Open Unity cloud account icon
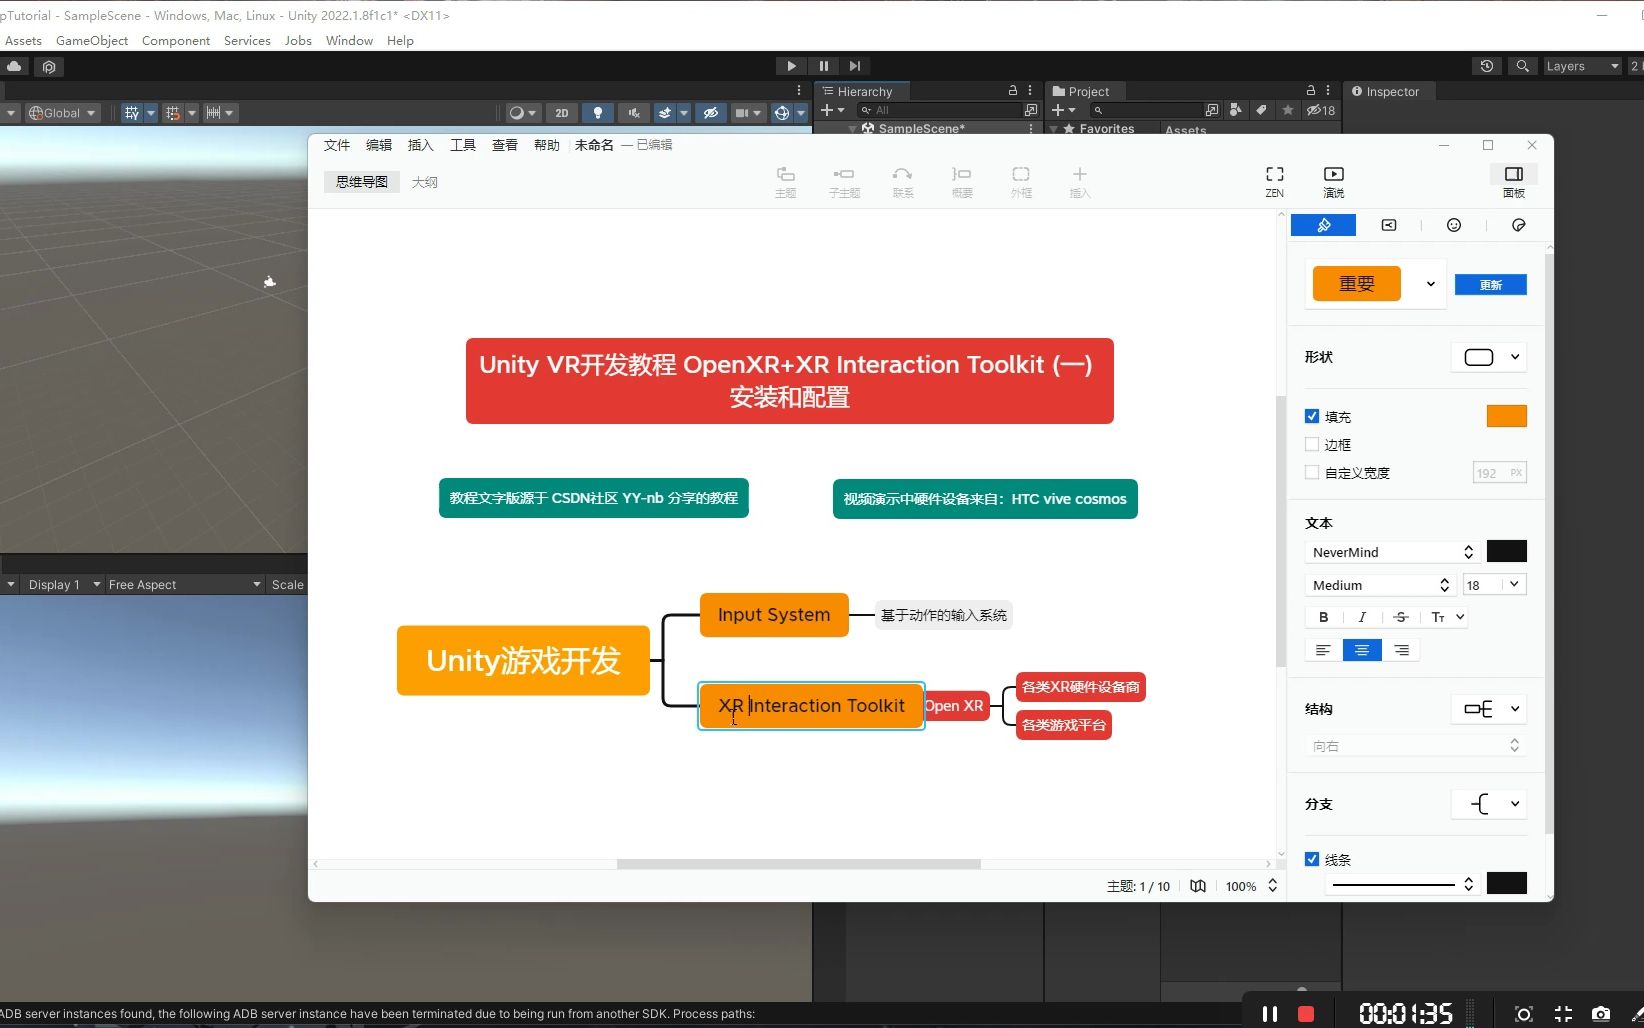Image resolution: width=1644 pixels, height=1028 pixels. 14,66
